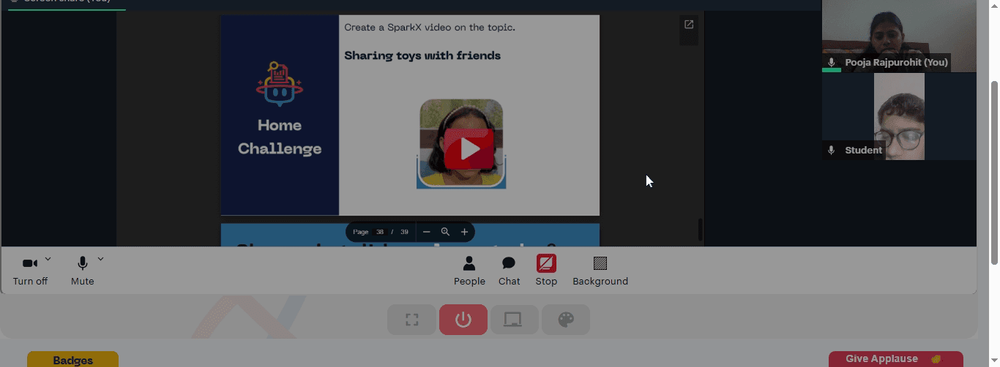Click Give Applause button
The width and height of the screenshot is (1000, 367).
[x=895, y=359]
